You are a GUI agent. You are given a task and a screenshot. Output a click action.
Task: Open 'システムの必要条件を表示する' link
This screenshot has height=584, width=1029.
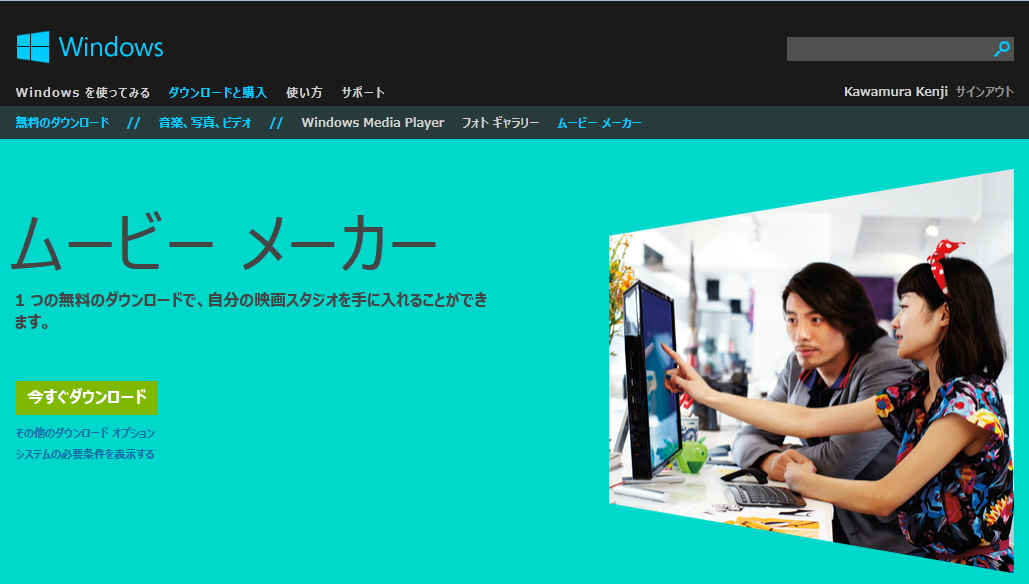tap(85, 454)
